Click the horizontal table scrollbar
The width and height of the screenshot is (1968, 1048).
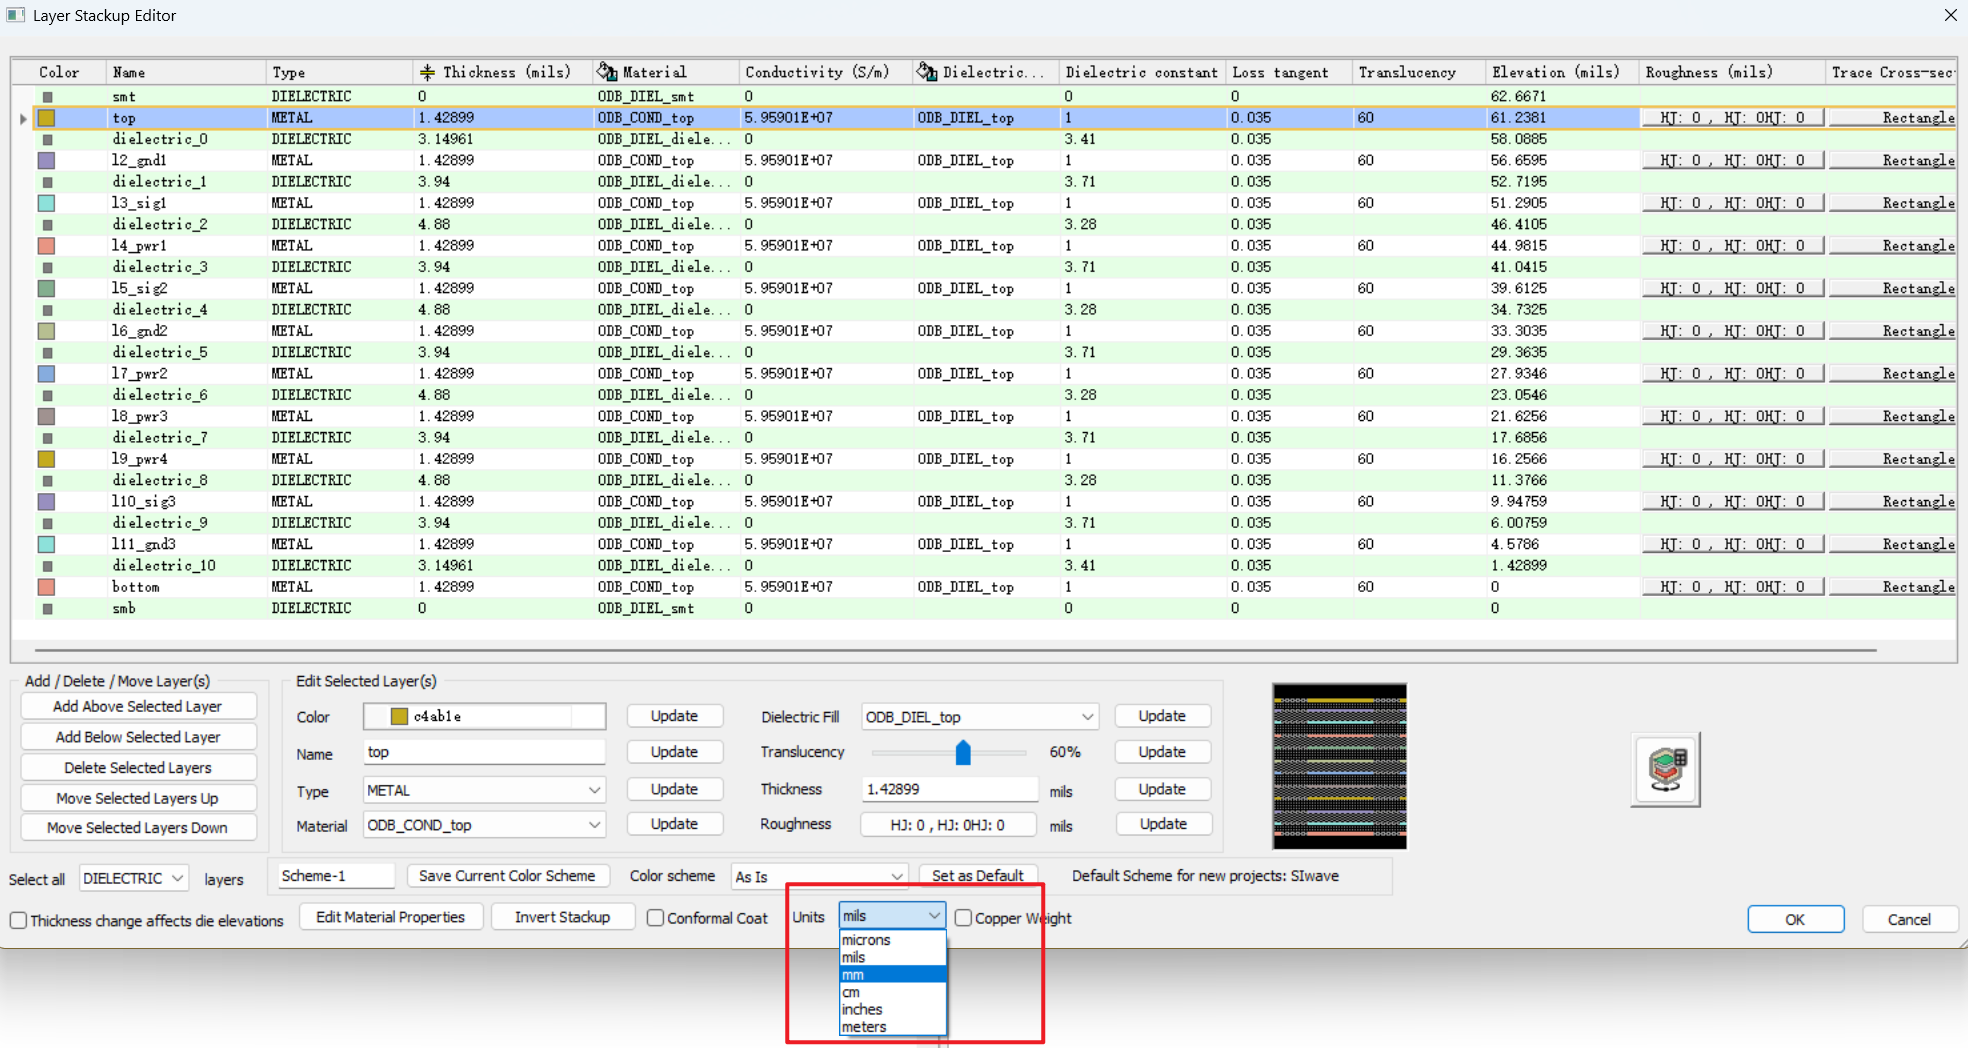click(955, 650)
